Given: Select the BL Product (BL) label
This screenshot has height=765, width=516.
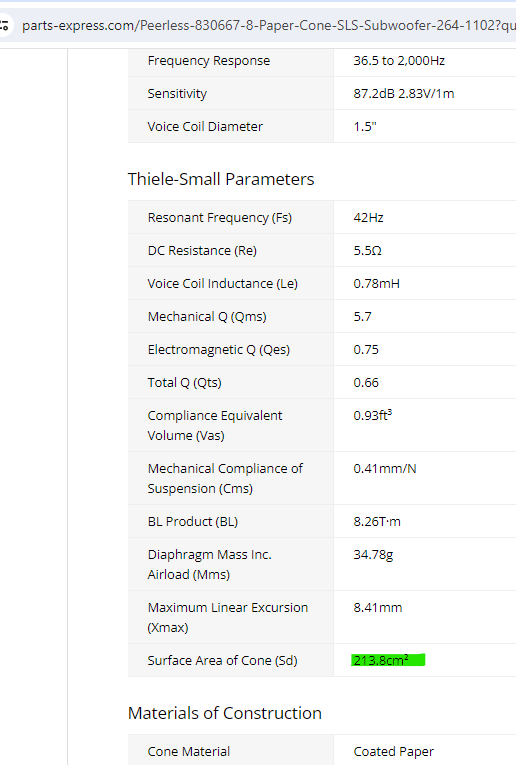Looking at the screenshot, I should pyautogui.click(x=193, y=522).
